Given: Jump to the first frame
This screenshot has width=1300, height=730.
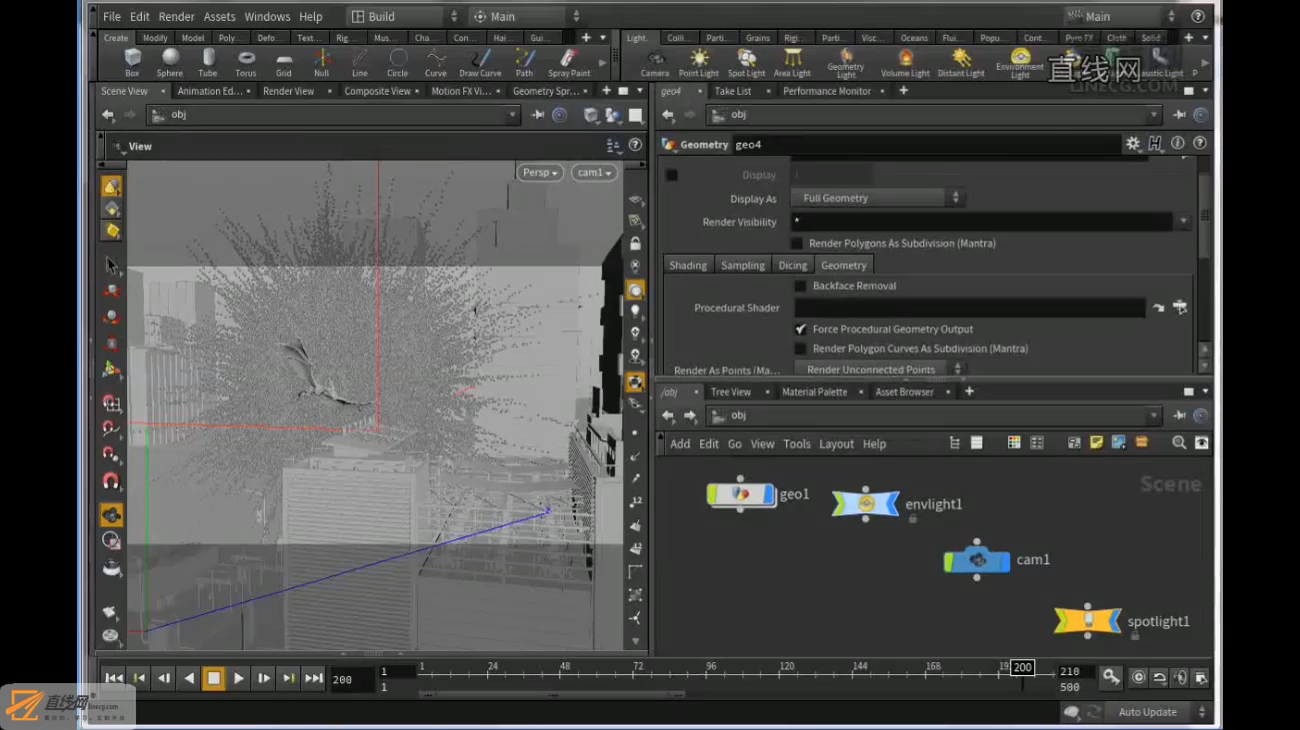Looking at the screenshot, I should pos(114,678).
